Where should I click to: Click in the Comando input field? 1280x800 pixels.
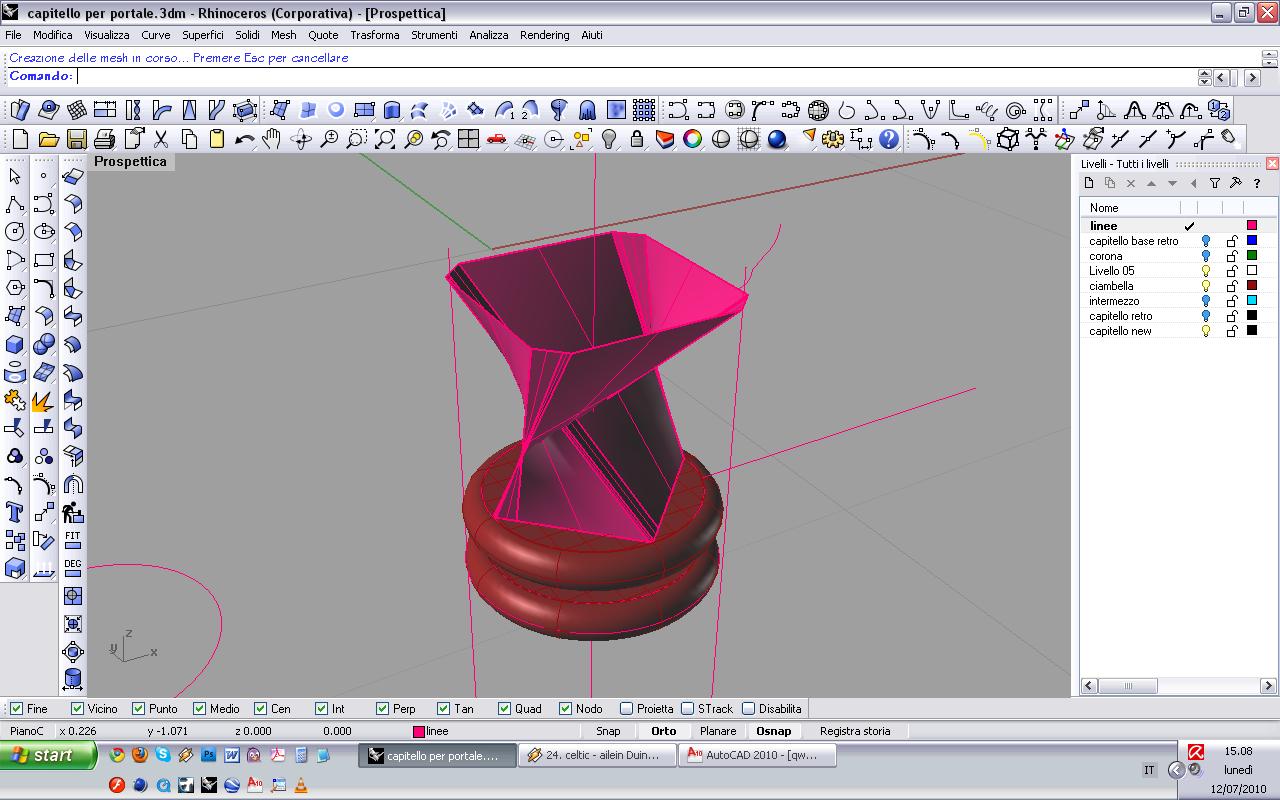point(636,77)
